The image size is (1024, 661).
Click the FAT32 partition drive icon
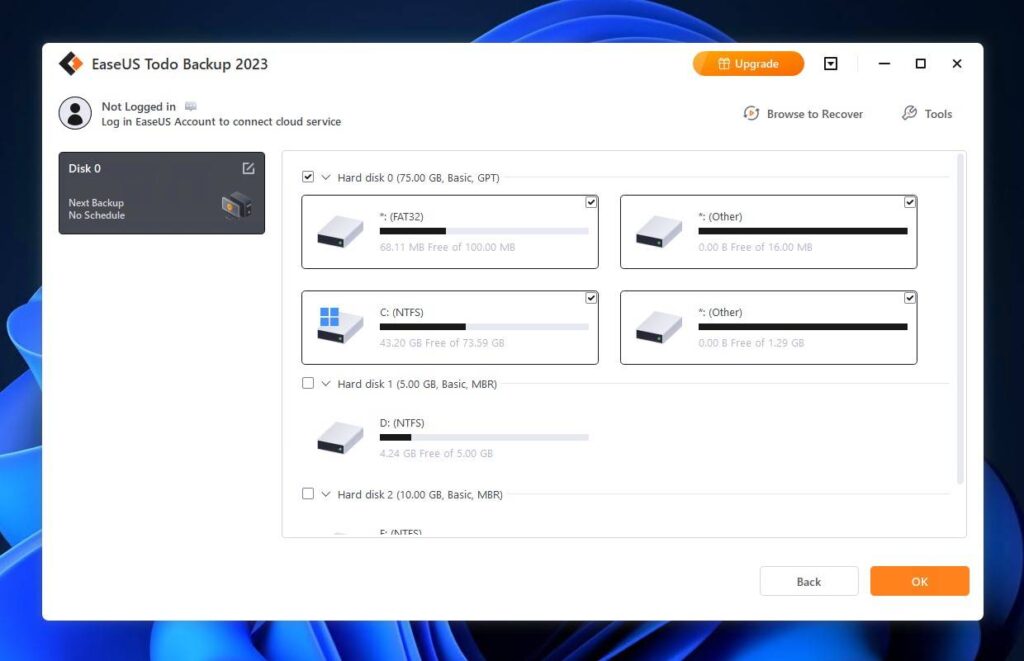[336, 230]
